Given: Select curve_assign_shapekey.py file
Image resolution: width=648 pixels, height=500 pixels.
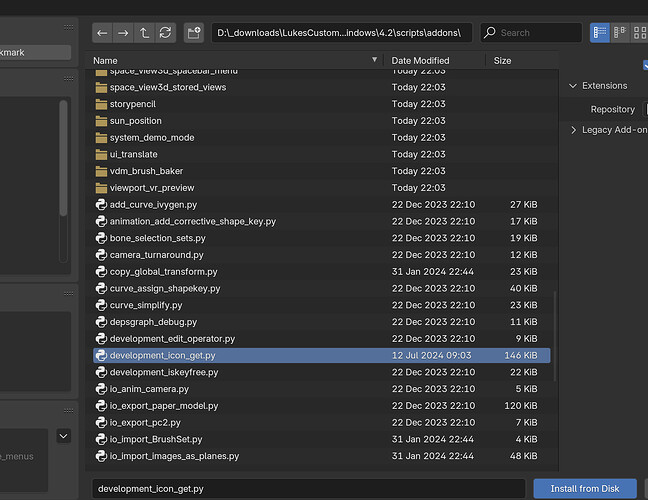Looking at the screenshot, I should pyautogui.click(x=322, y=288).
